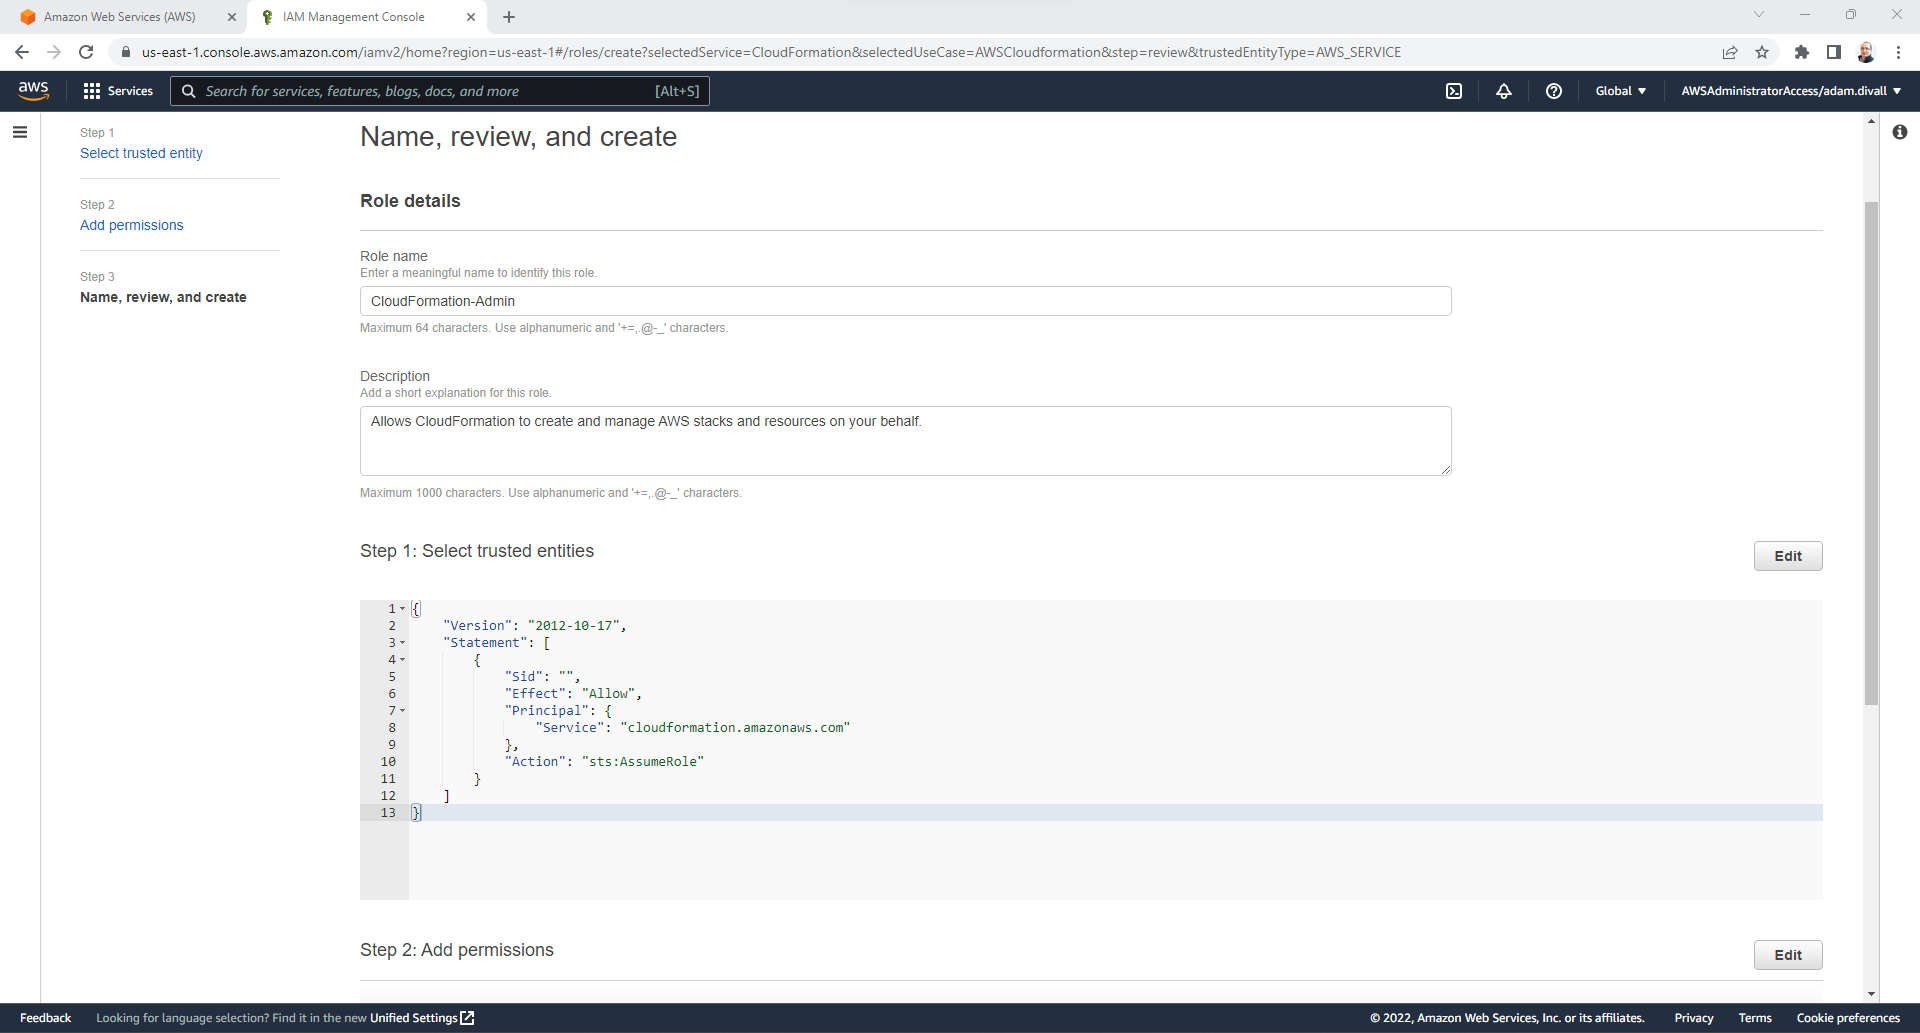Focus the Role name input field

coord(905,301)
